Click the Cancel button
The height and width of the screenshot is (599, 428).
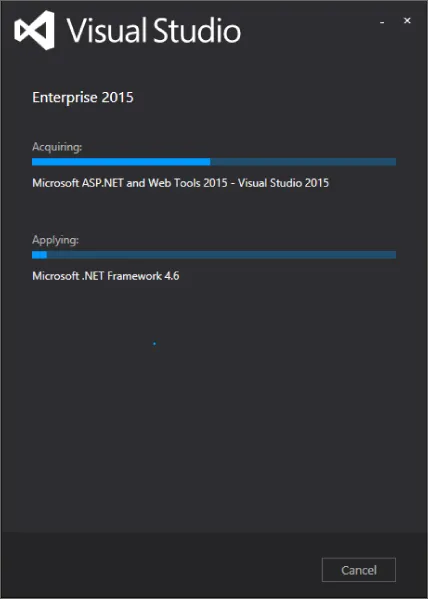[358, 570]
